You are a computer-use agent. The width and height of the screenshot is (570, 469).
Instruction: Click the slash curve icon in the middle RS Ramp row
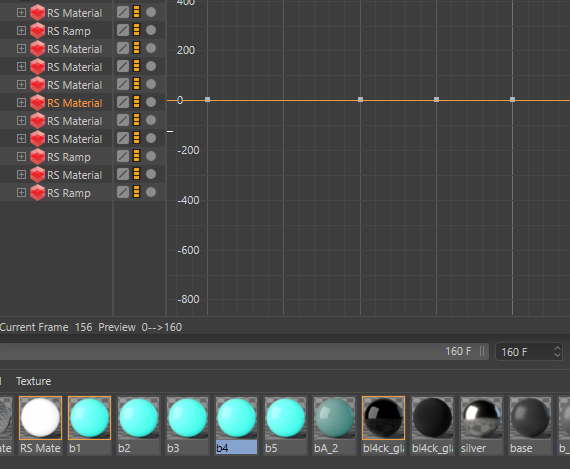(x=123, y=156)
